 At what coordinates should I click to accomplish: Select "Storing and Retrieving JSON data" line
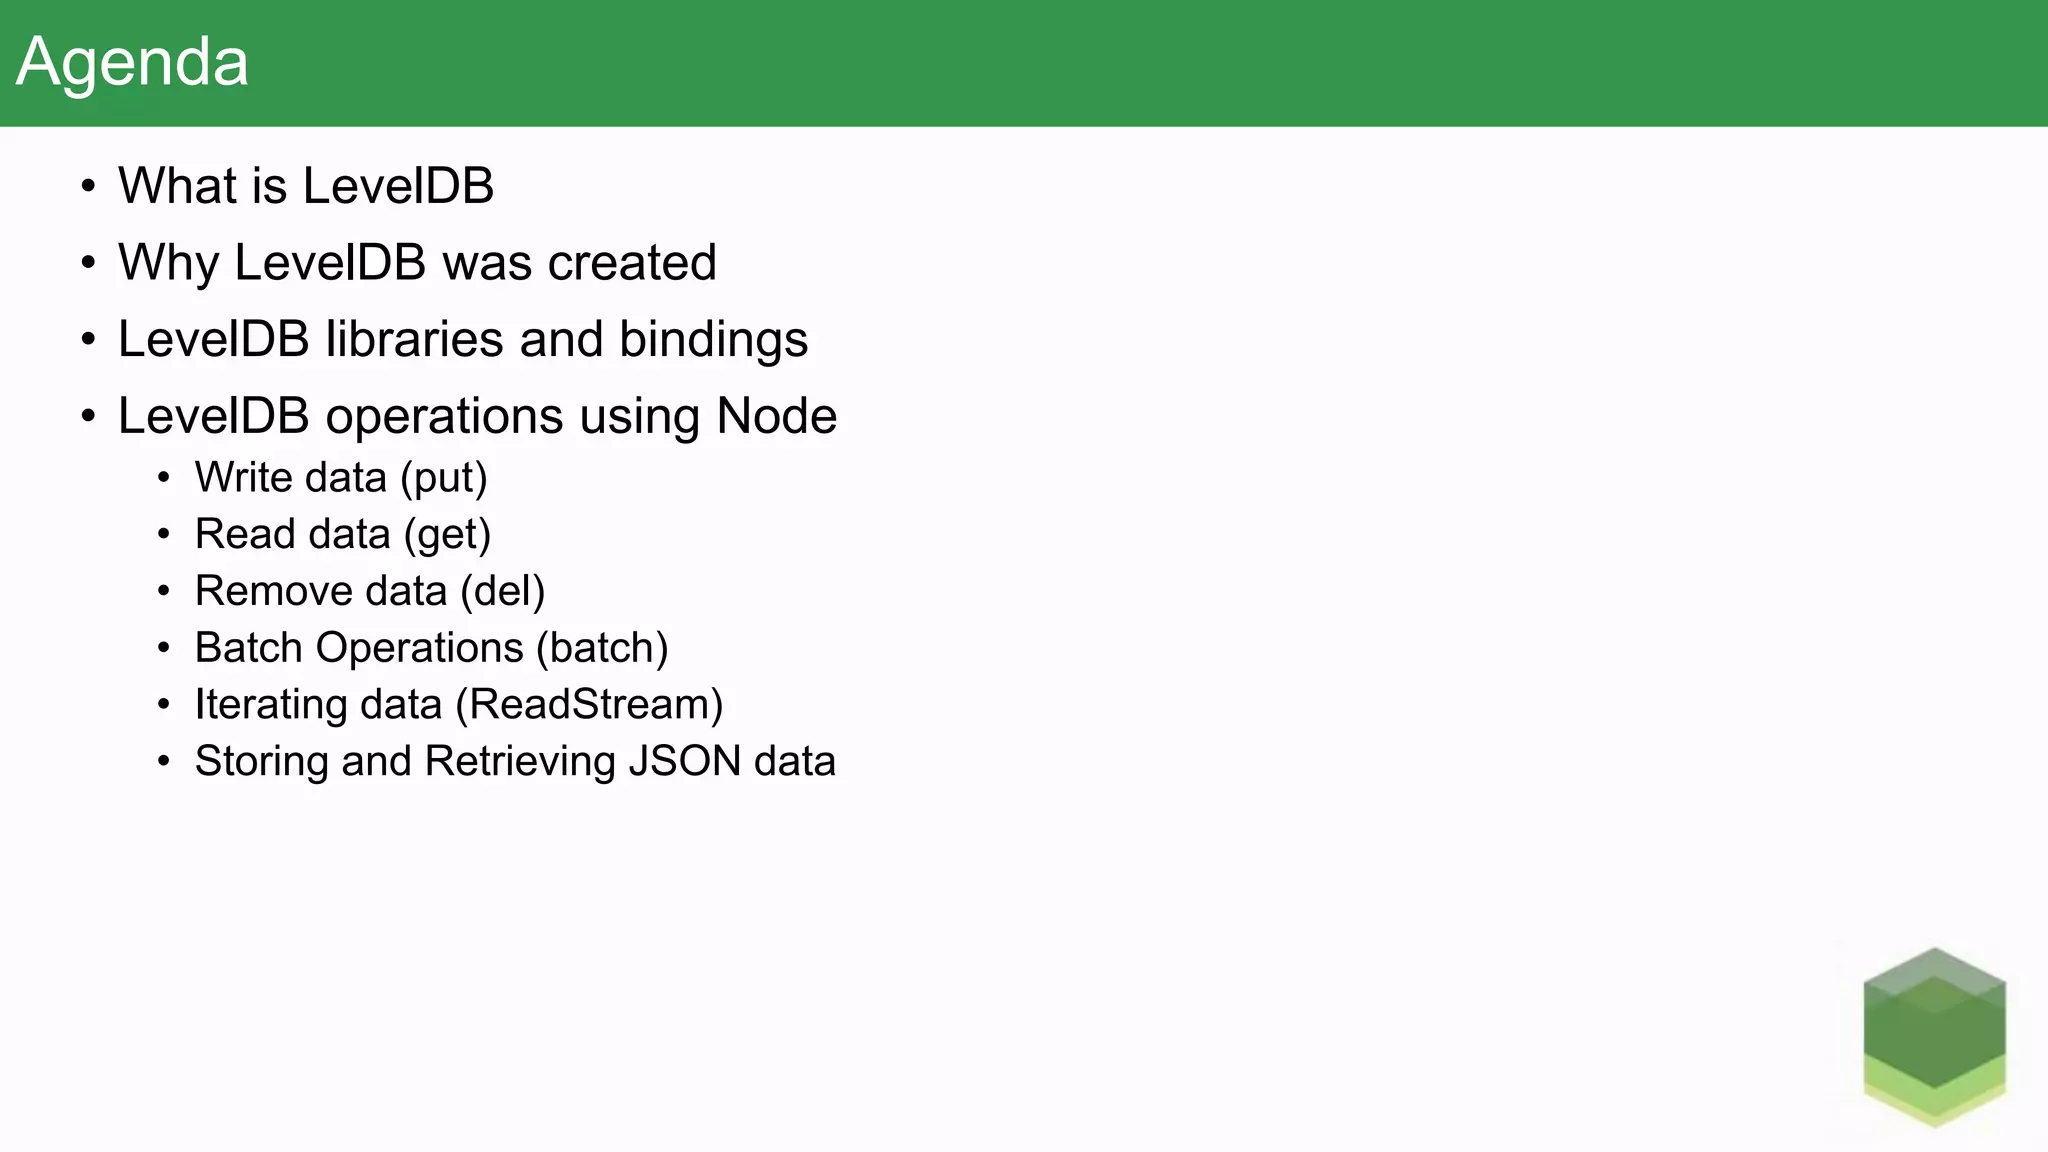click(515, 761)
